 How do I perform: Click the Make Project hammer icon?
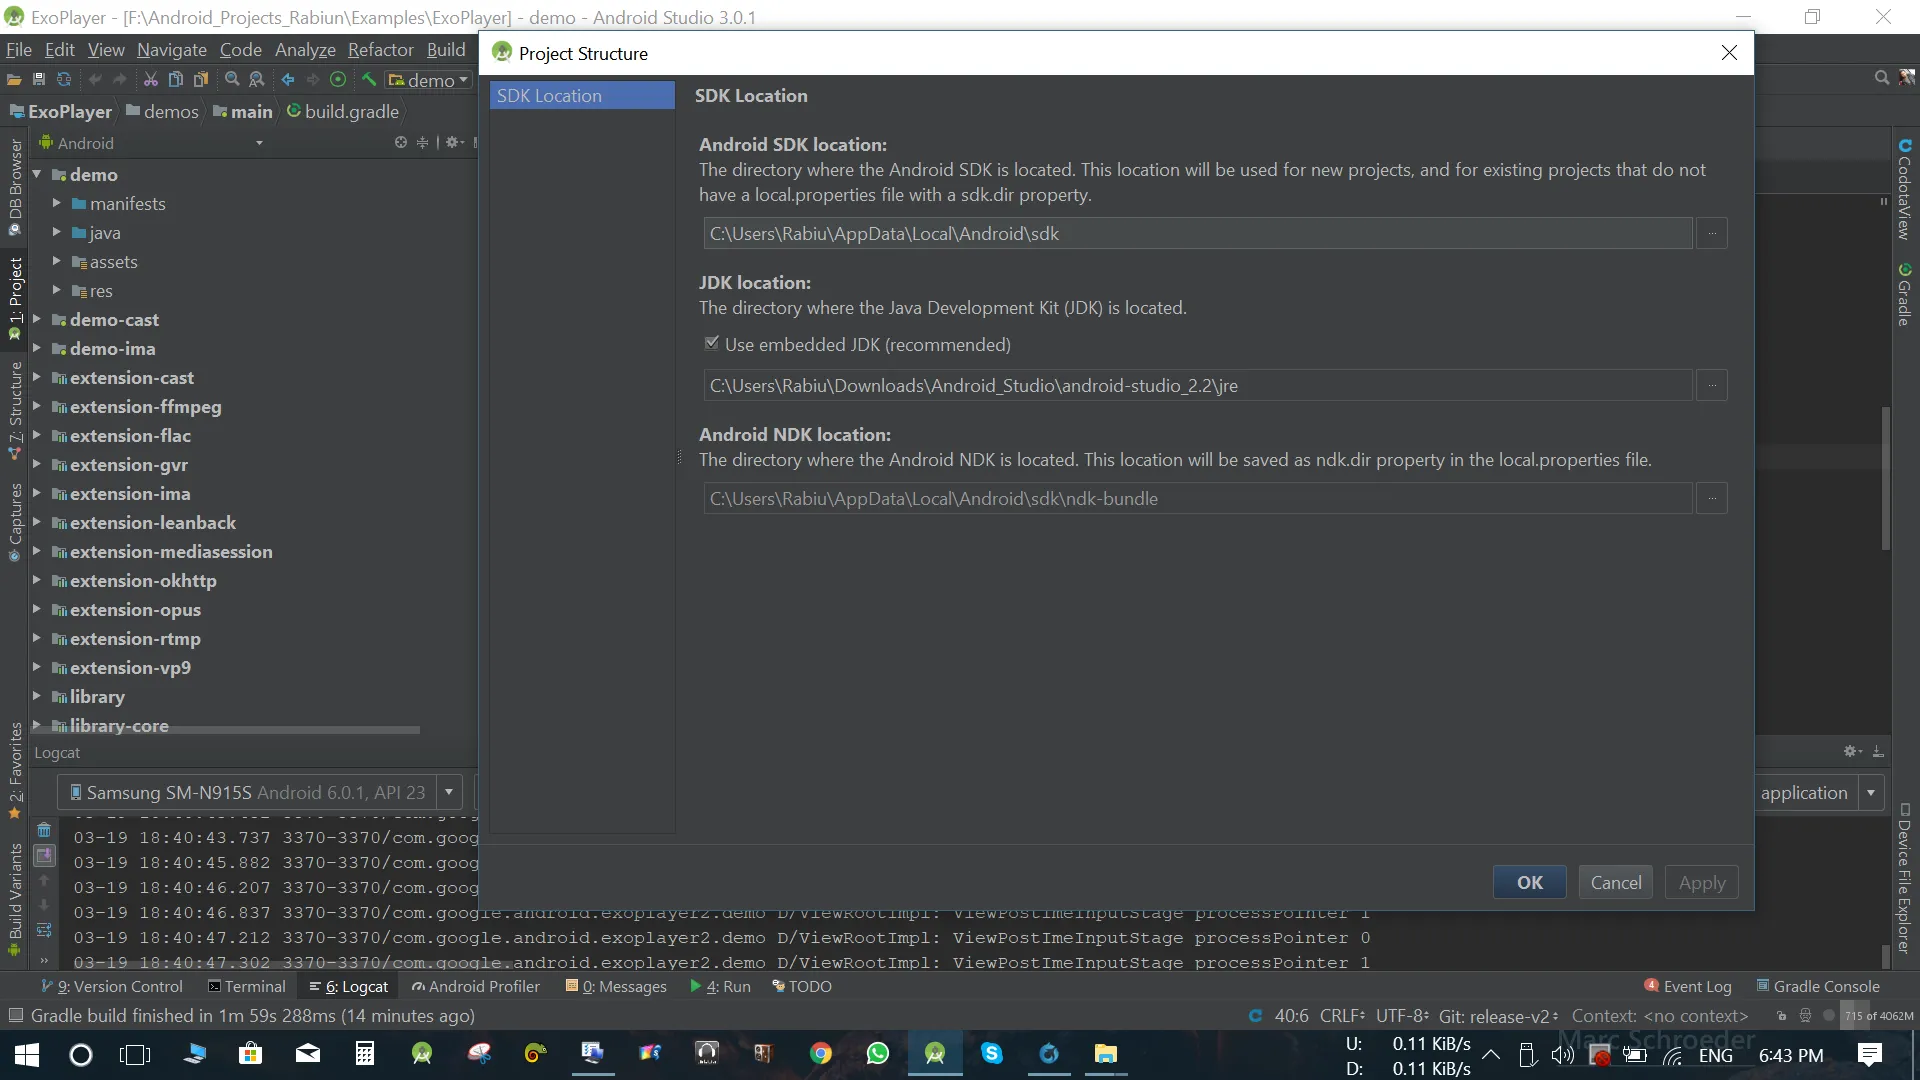point(369,80)
